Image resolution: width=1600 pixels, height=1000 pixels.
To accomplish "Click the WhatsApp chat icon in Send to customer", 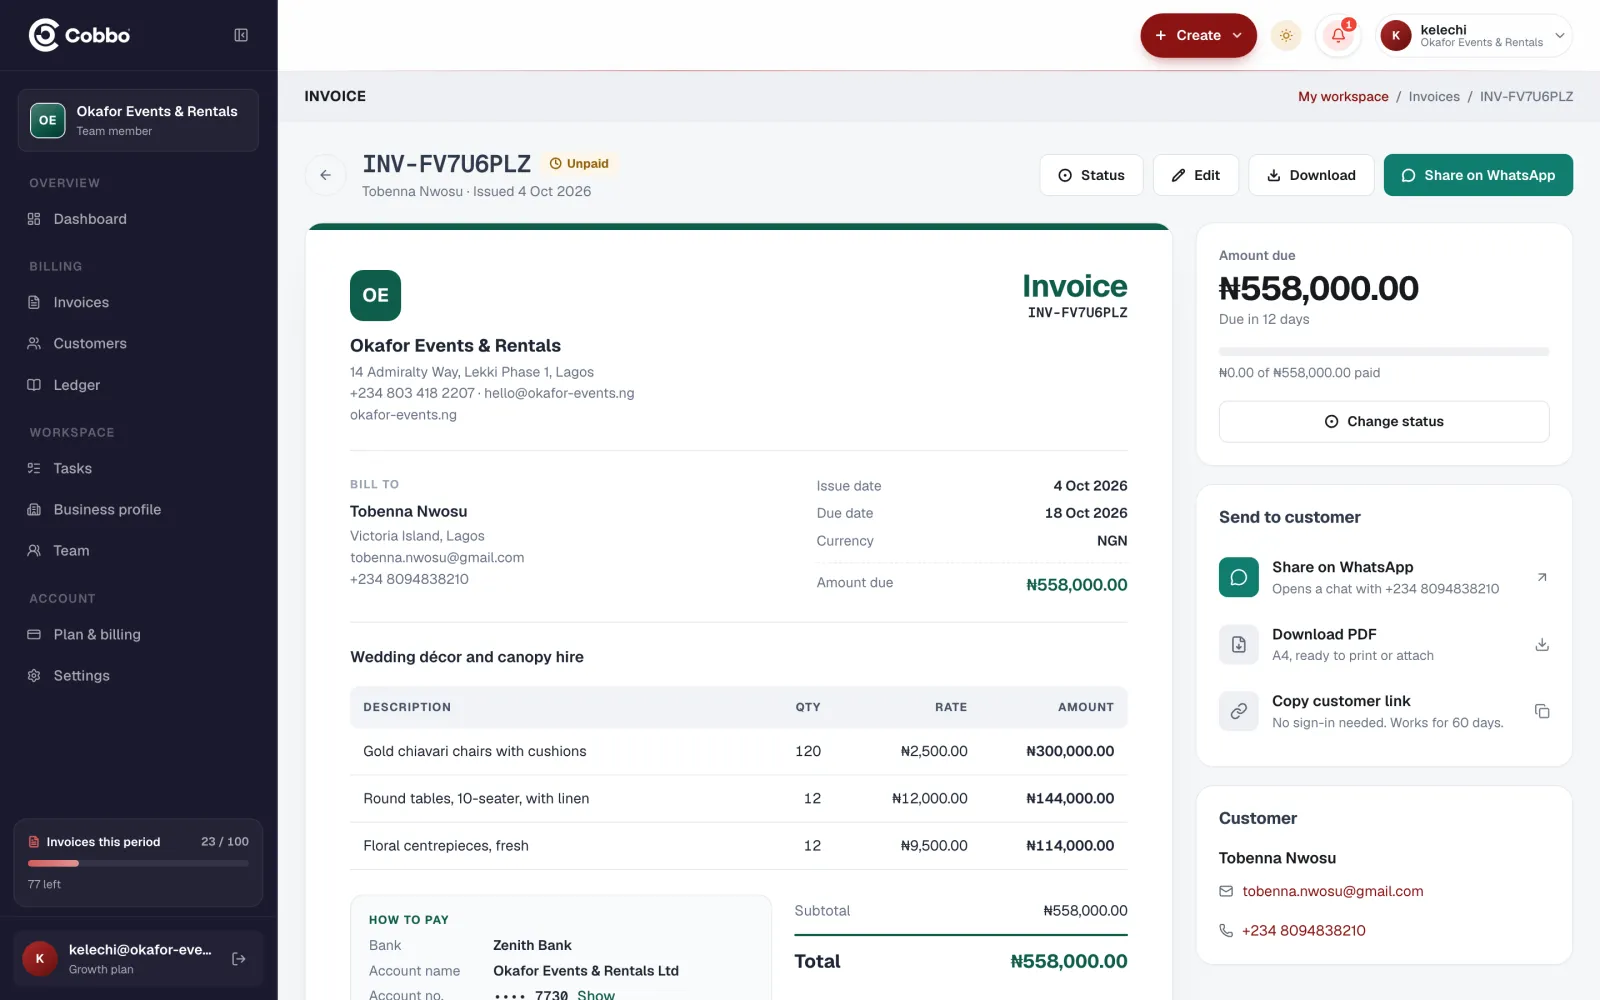I will (1239, 577).
